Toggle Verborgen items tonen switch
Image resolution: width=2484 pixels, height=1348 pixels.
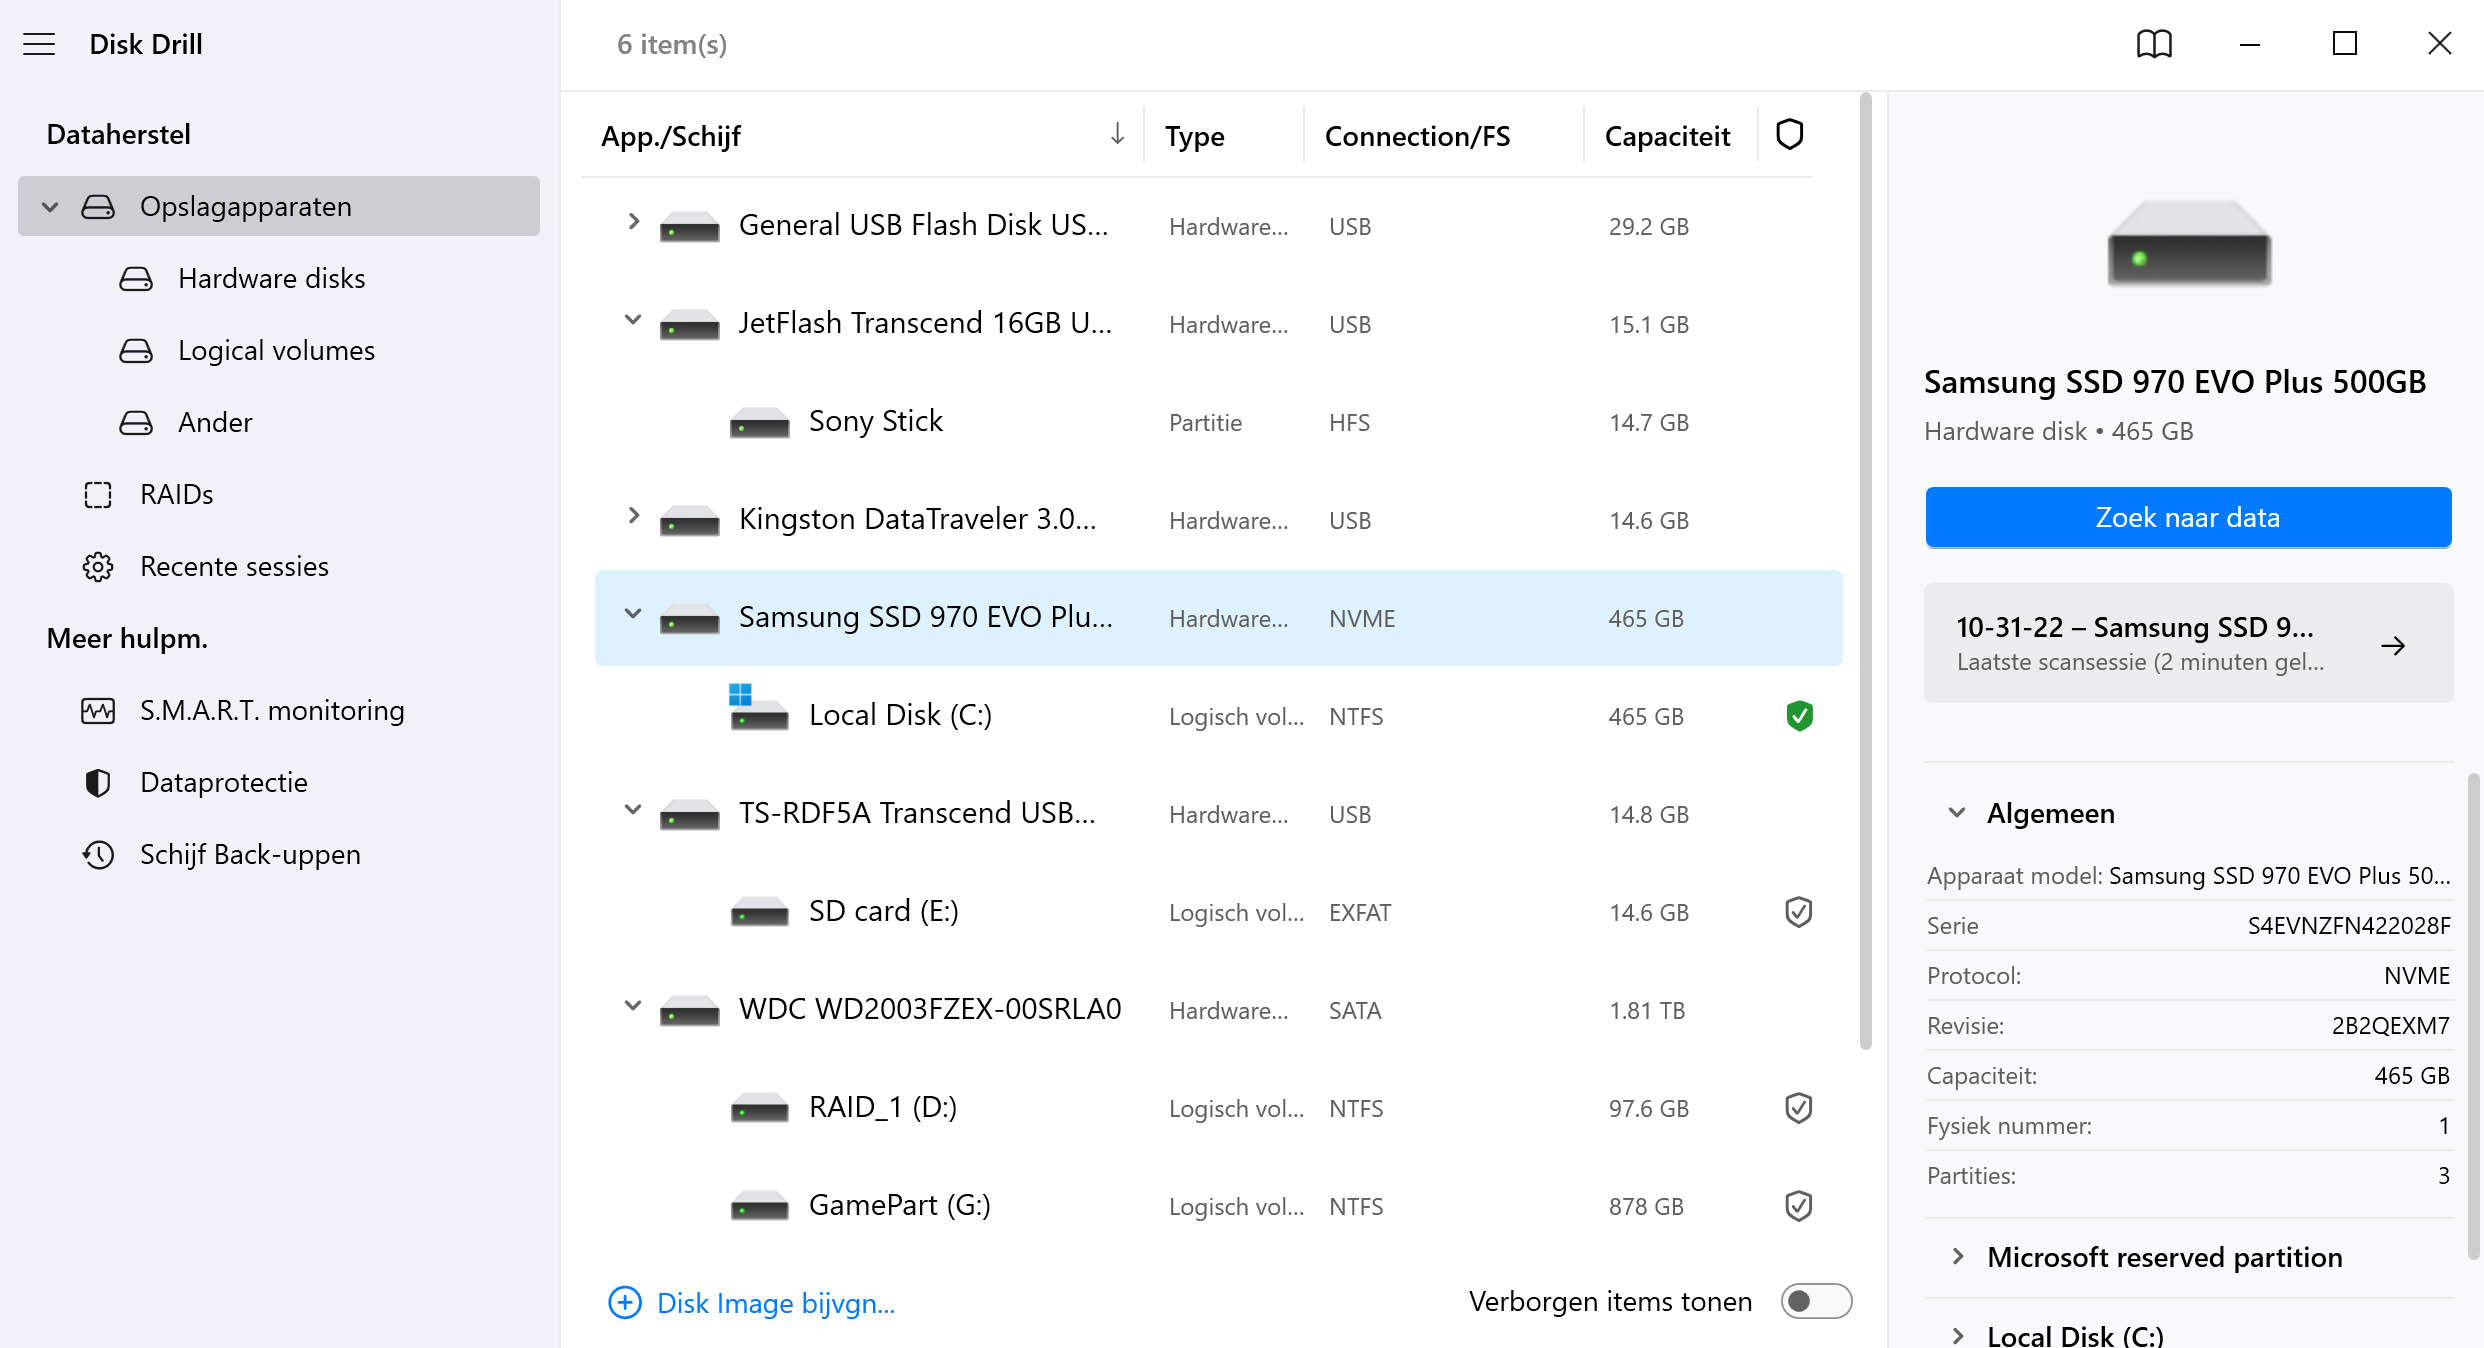coord(1816,1301)
